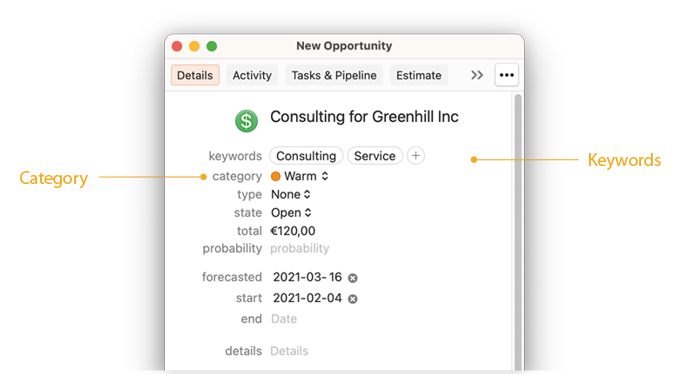Show hidden tabs with double chevron
Image resolution: width=680 pixels, height=374 pixels.
pos(477,75)
